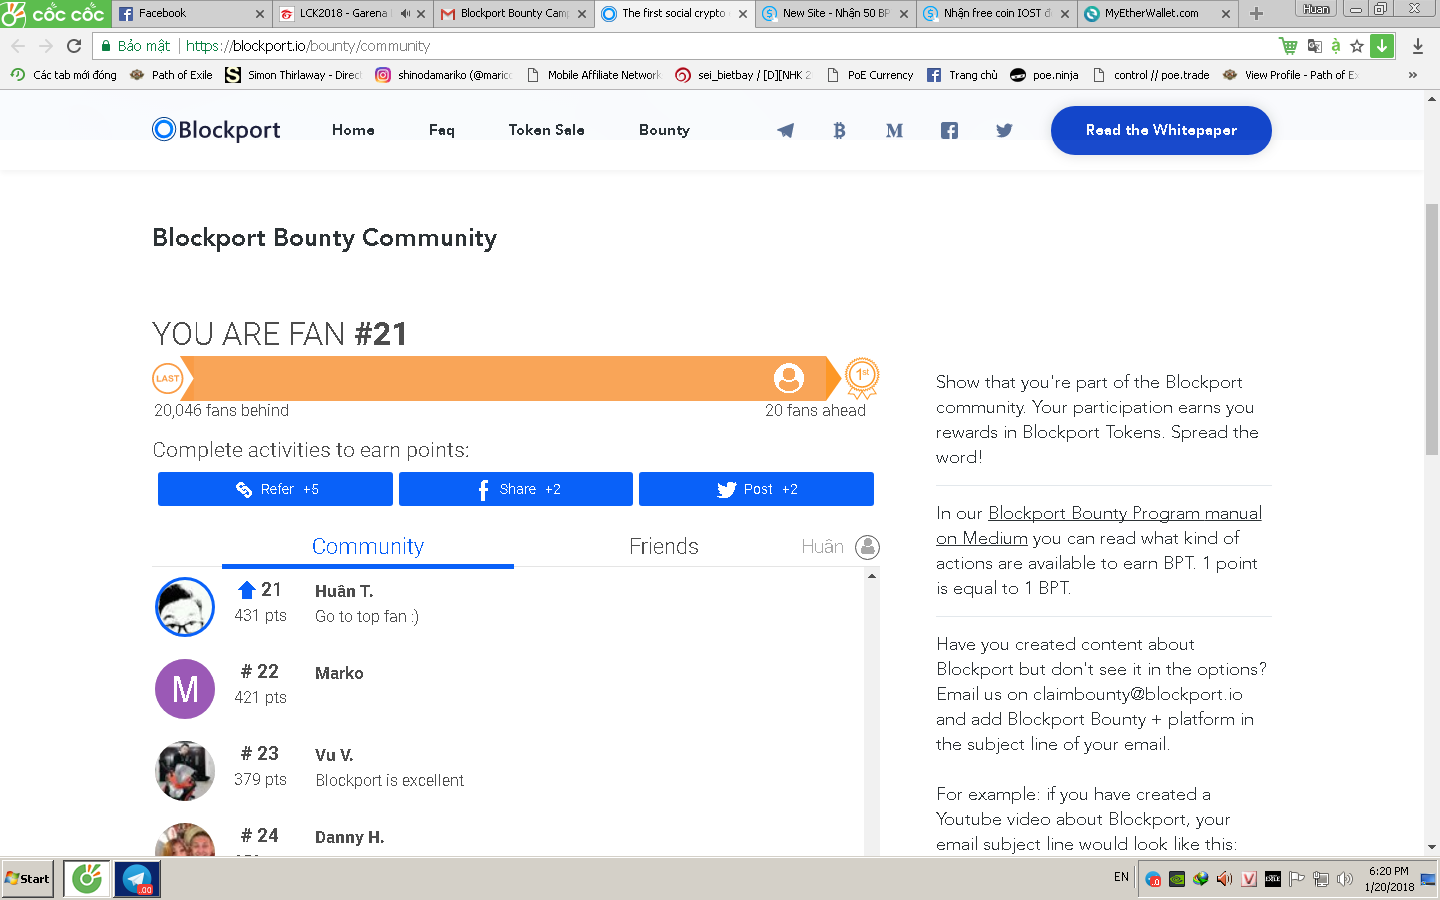This screenshot has width=1440, height=900.
Task: Click the Twitter Post +2 button
Action: tap(756, 489)
